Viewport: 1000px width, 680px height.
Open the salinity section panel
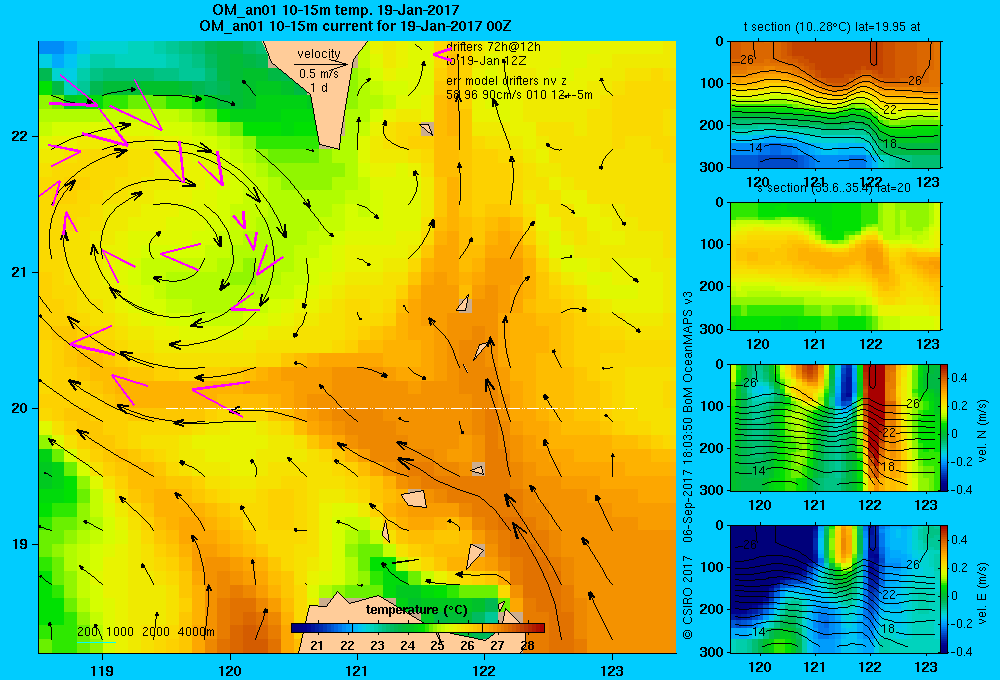pyautogui.click(x=835, y=266)
